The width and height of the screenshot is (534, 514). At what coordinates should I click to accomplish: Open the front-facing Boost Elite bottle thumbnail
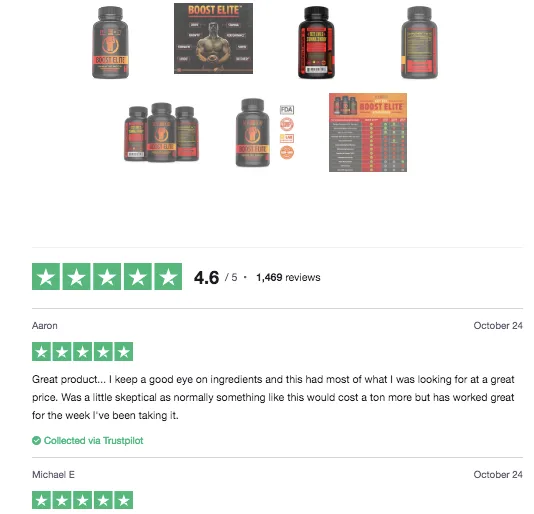110,43
